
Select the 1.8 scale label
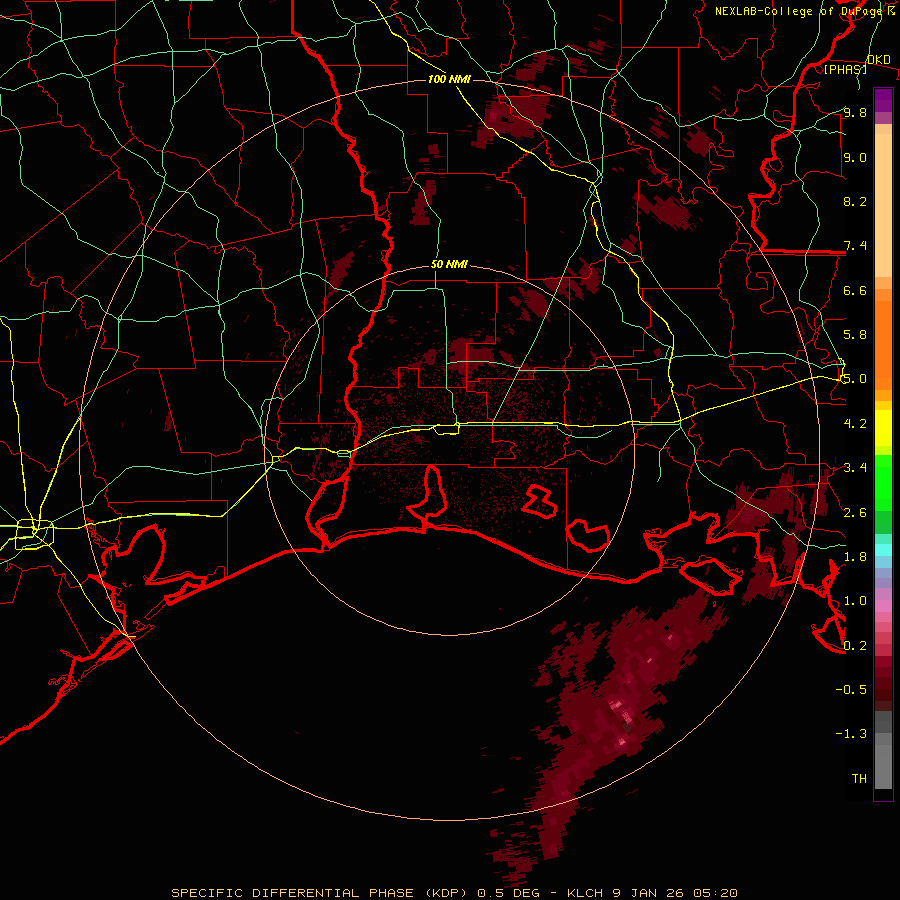[x=855, y=557]
